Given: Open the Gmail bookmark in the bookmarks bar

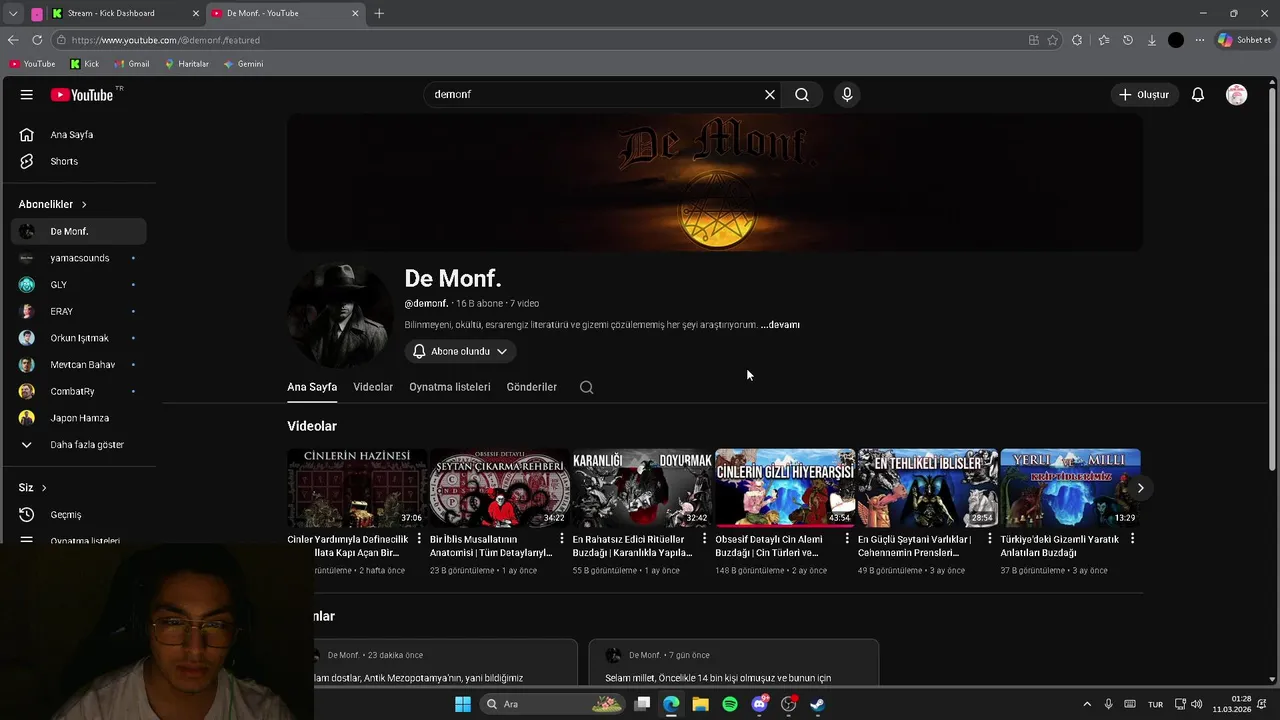Looking at the screenshot, I should coord(131,64).
